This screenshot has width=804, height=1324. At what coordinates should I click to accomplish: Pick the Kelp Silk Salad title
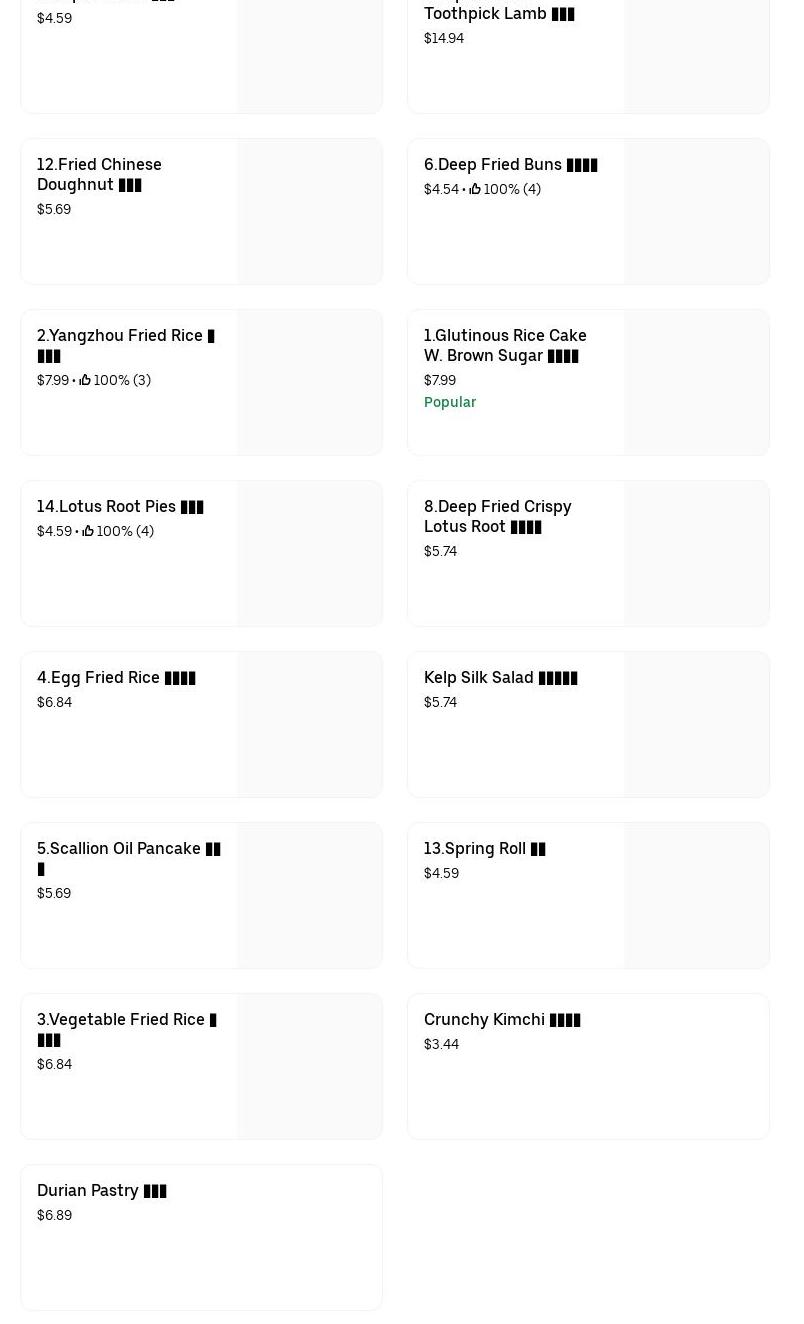click(500, 678)
